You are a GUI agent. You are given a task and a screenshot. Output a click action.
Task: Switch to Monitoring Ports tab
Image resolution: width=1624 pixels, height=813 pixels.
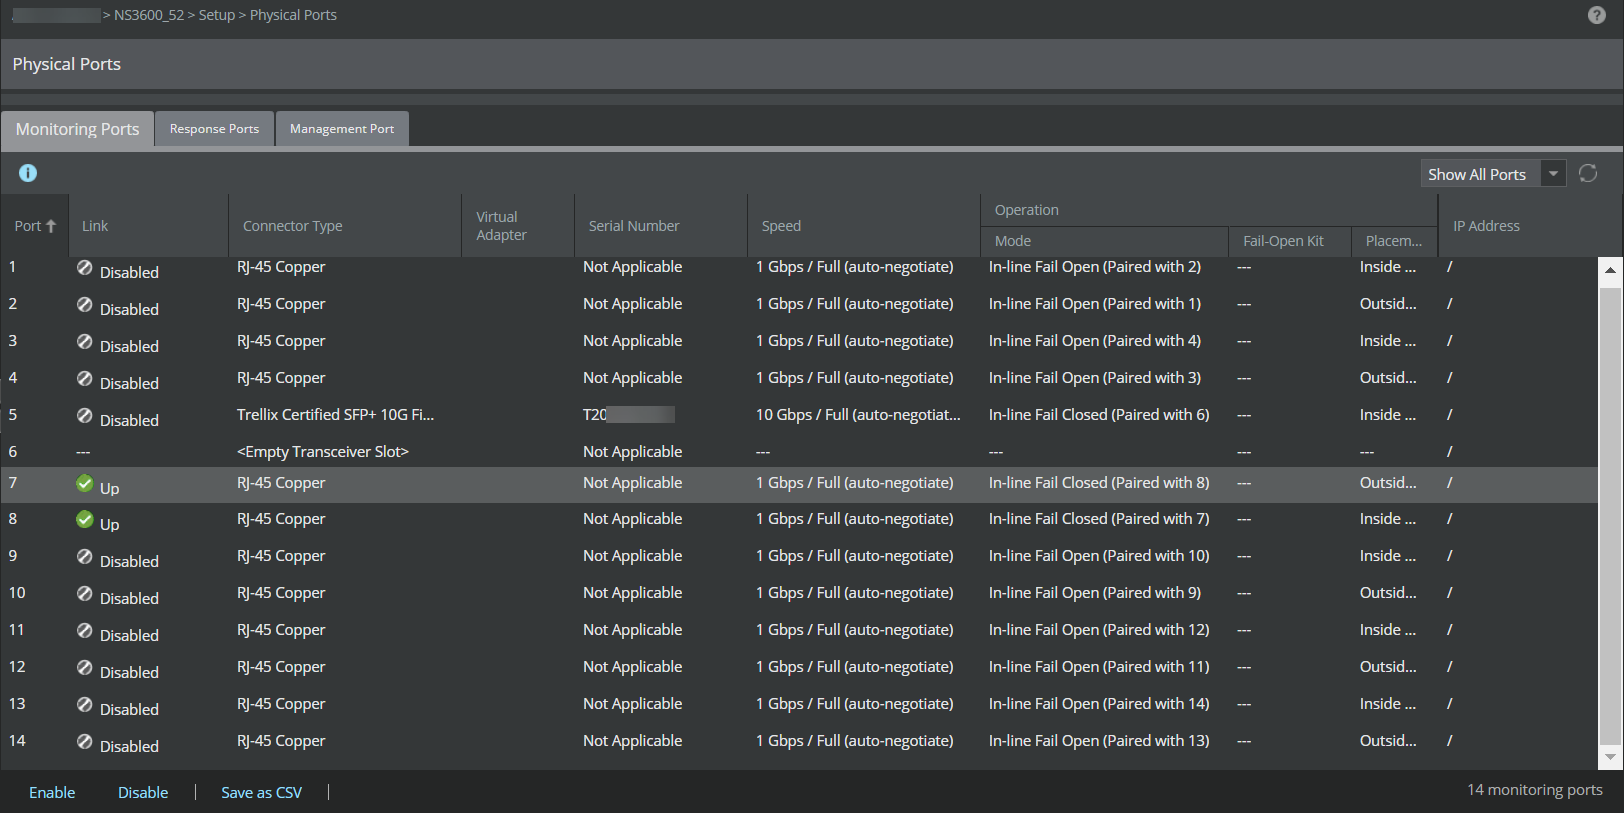(x=77, y=129)
